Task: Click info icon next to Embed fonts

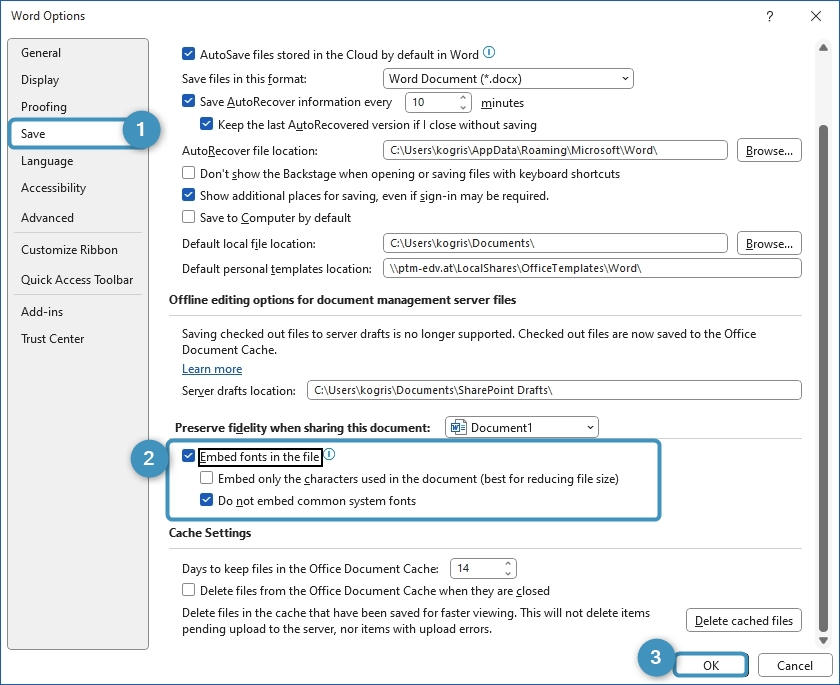Action: coord(329,455)
